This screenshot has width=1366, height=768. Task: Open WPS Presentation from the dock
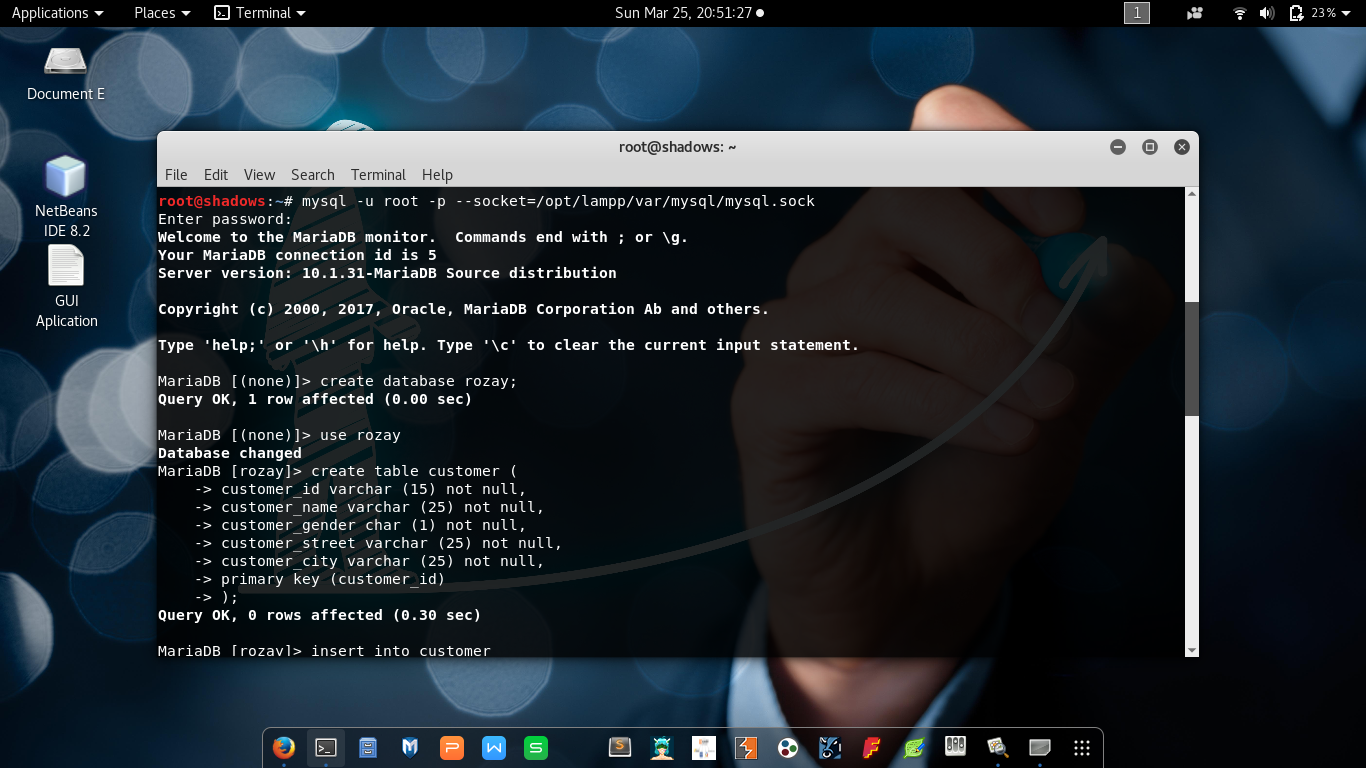click(x=451, y=747)
